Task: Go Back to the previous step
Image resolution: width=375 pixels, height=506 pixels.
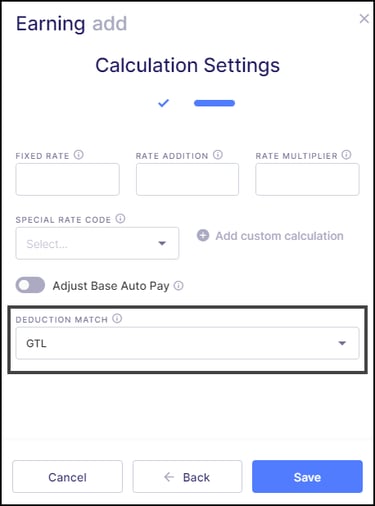Action: click(x=187, y=477)
